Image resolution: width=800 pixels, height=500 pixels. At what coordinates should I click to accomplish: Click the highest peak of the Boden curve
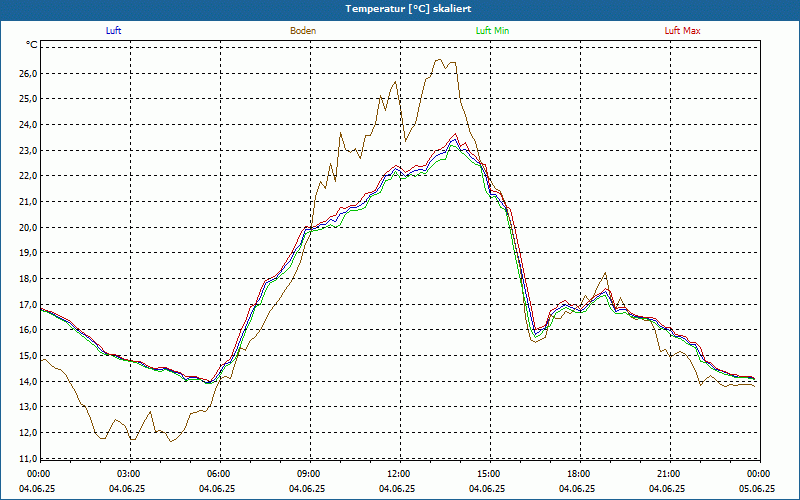(x=437, y=60)
